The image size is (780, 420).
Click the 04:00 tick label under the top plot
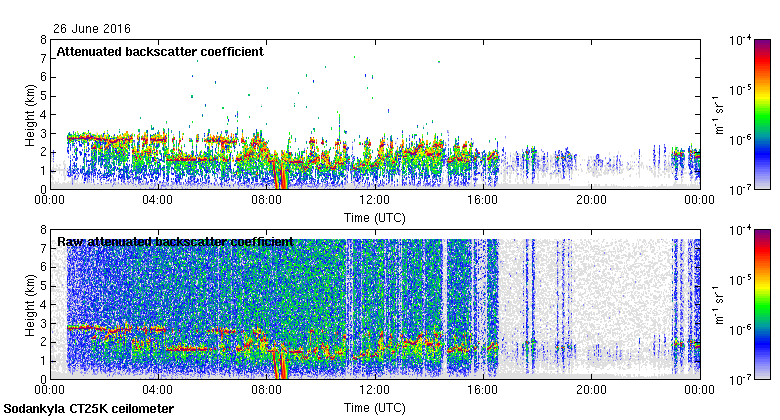pyautogui.click(x=158, y=200)
